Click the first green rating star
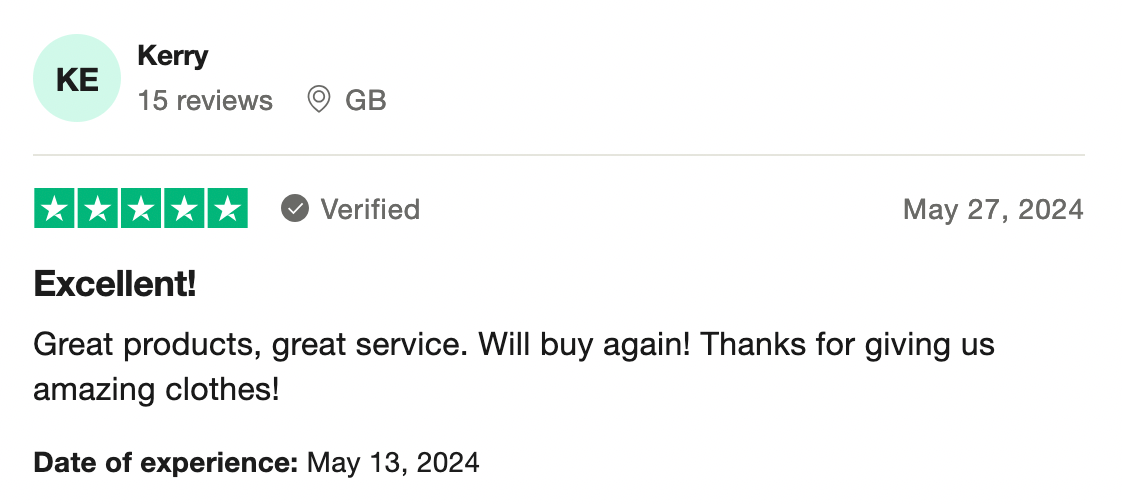This screenshot has width=1122, height=504. tap(54, 209)
